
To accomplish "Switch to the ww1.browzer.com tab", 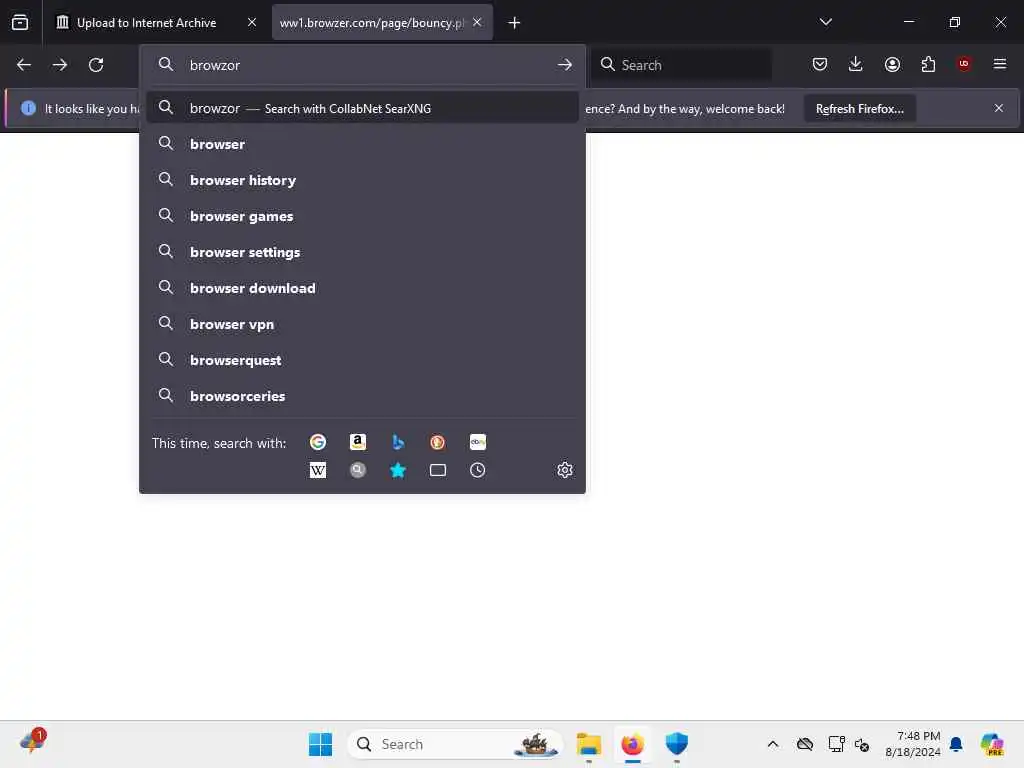I will click(x=371, y=23).
